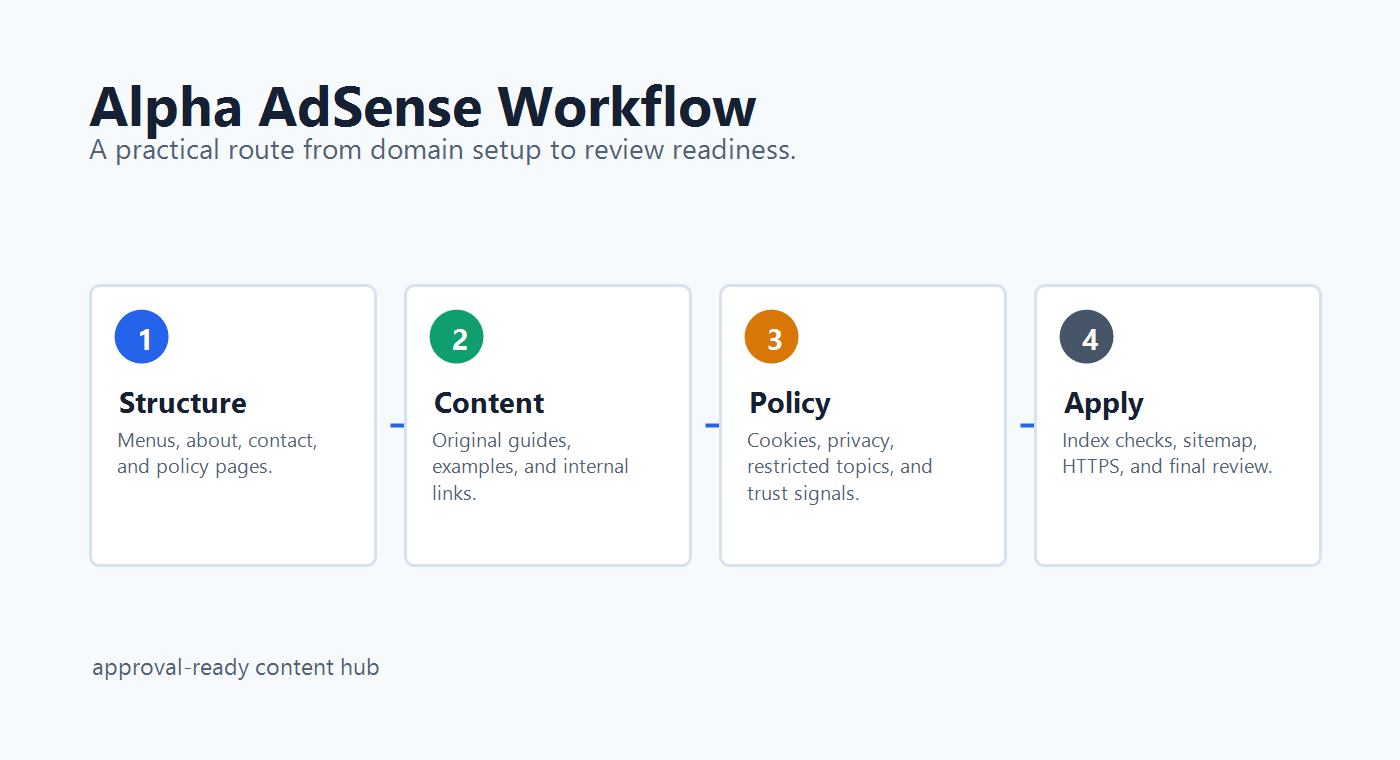Click connector dash between Content and Policy
The width and height of the screenshot is (1400, 760).
(x=712, y=426)
